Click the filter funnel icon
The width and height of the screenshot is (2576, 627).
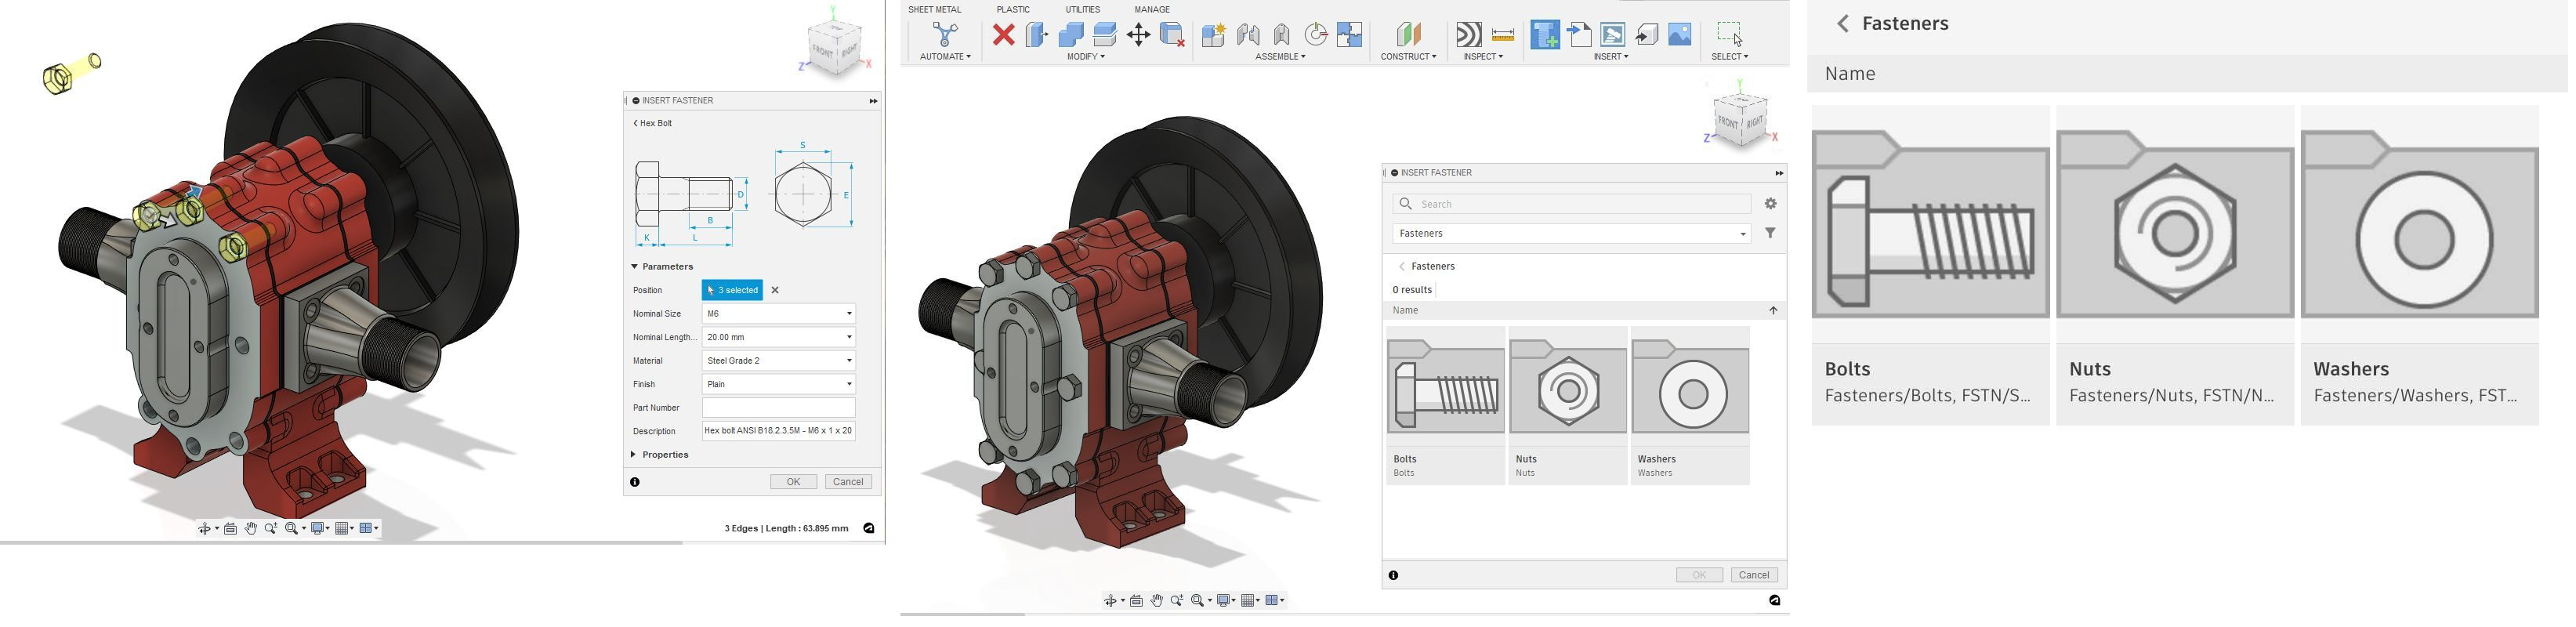pyautogui.click(x=1771, y=233)
